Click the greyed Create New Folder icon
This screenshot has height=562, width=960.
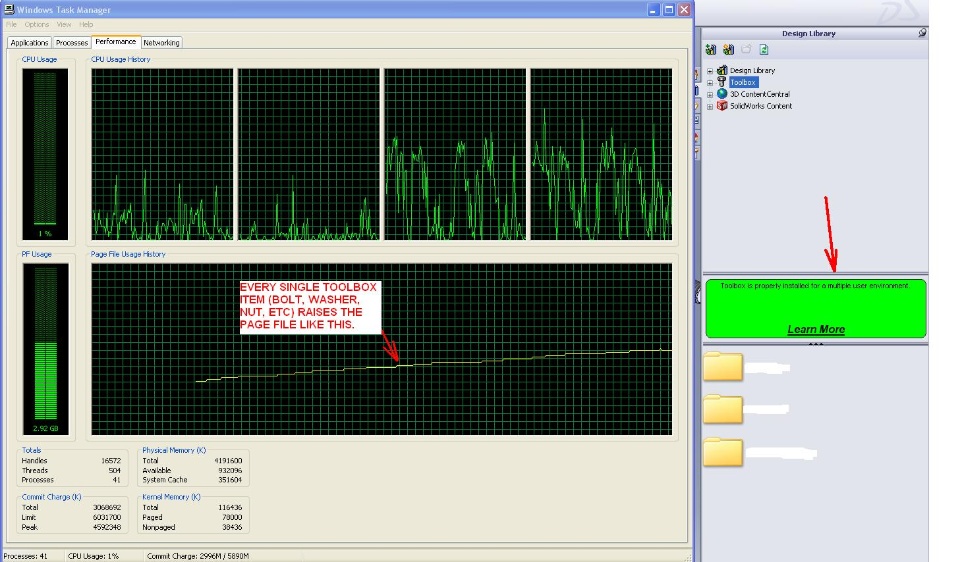point(746,50)
